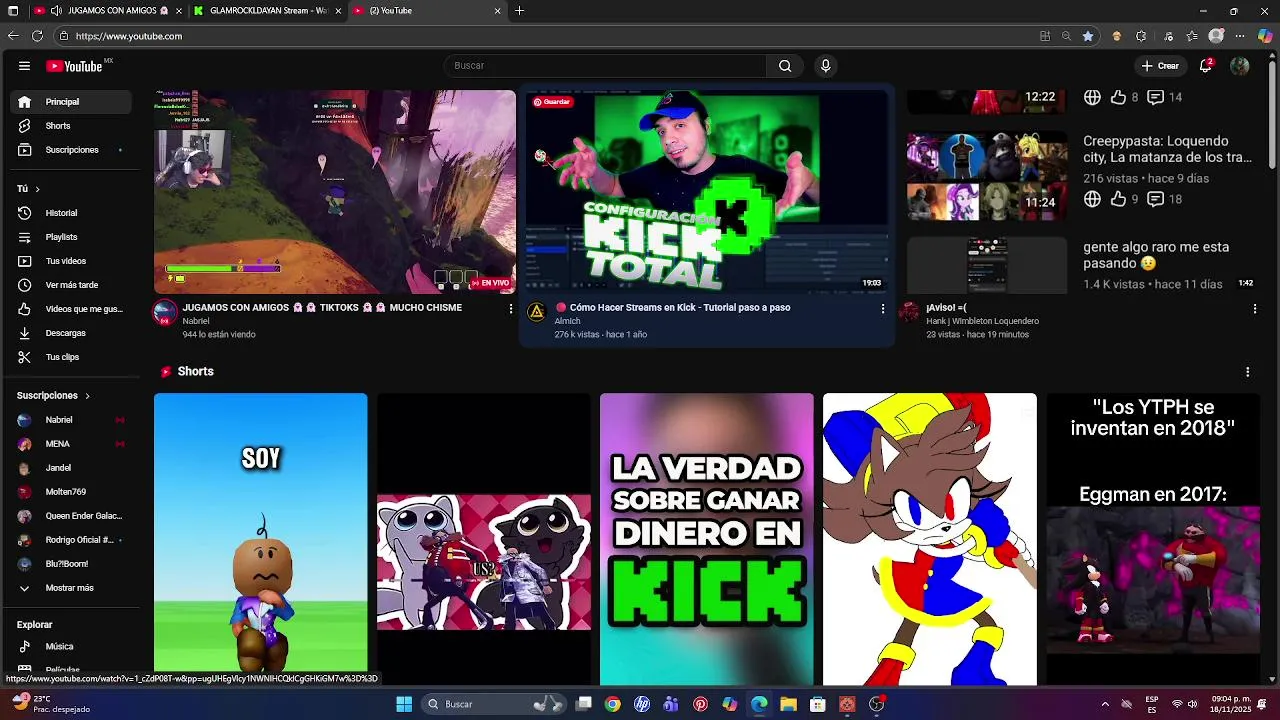Click the favorites star in address bar
This screenshot has height=720, width=1280.
click(1088, 36)
